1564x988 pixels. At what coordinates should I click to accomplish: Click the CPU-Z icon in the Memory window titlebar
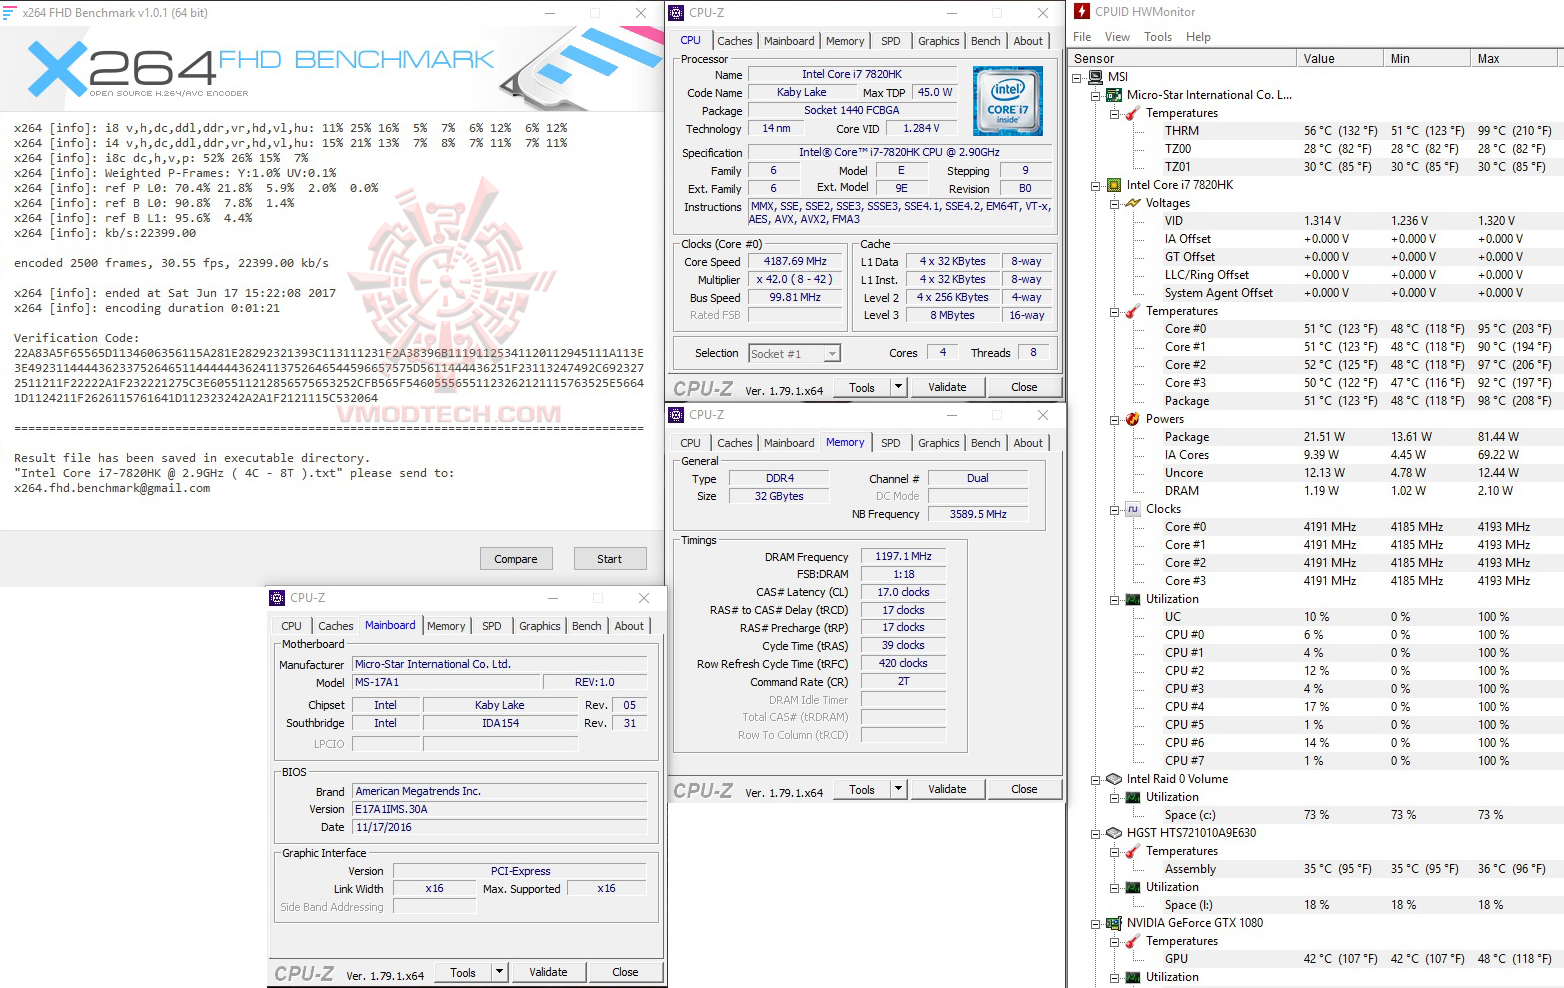point(677,414)
